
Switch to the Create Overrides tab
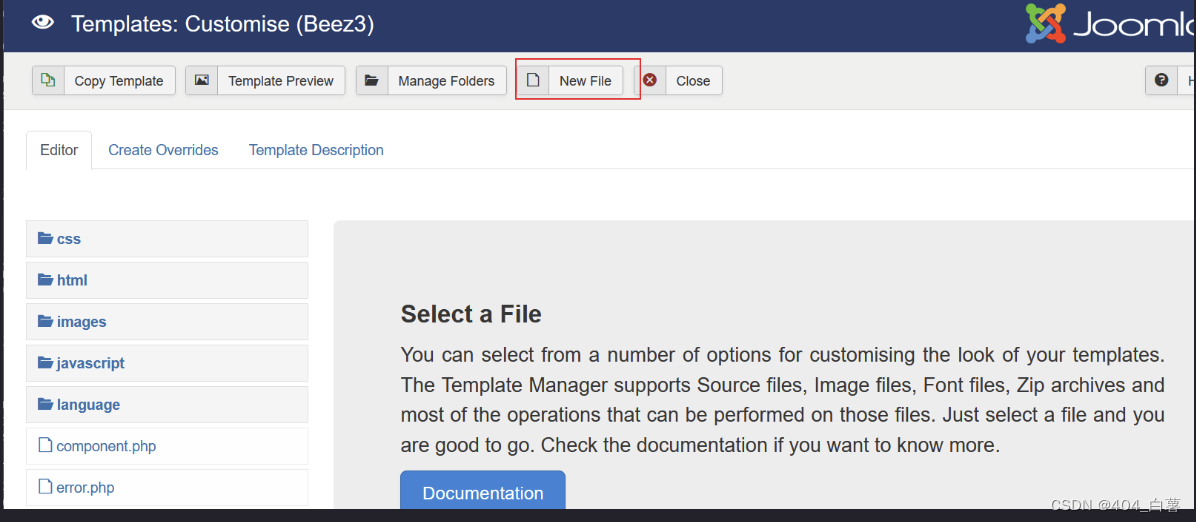pos(163,150)
